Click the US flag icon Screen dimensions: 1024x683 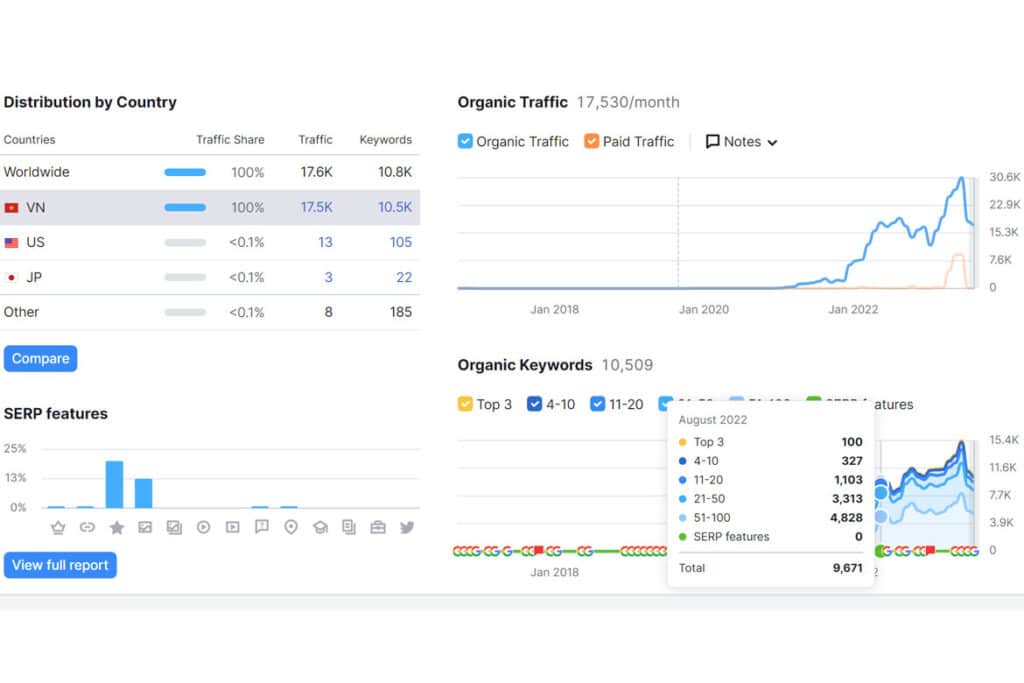pyautogui.click(x=11, y=243)
